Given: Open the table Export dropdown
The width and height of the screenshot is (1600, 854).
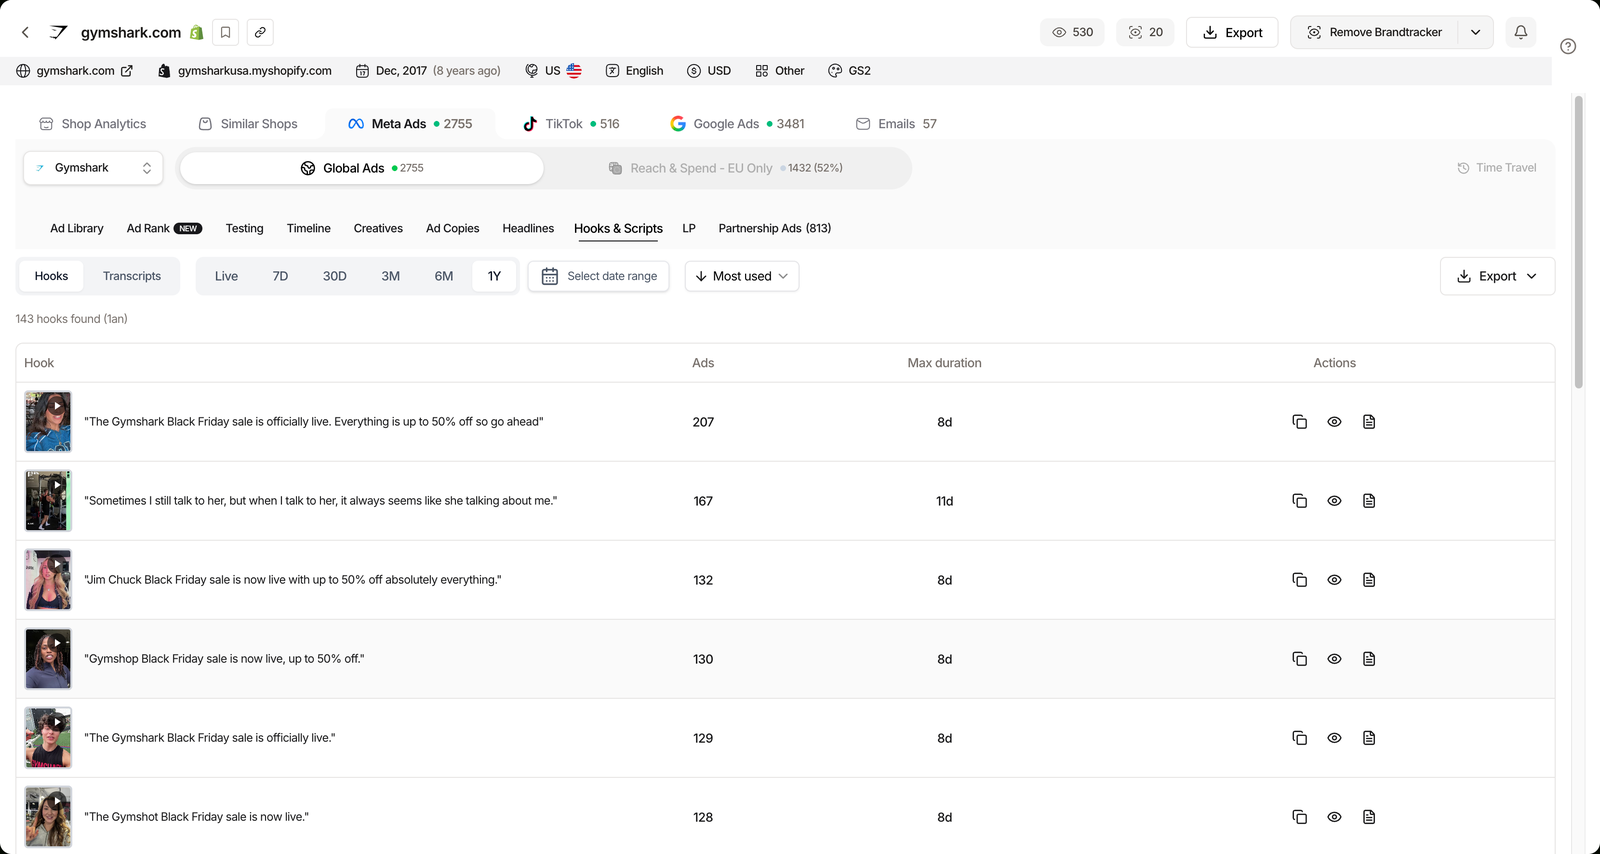Looking at the screenshot, I should pyautogui.click(x=1497, y=276).
